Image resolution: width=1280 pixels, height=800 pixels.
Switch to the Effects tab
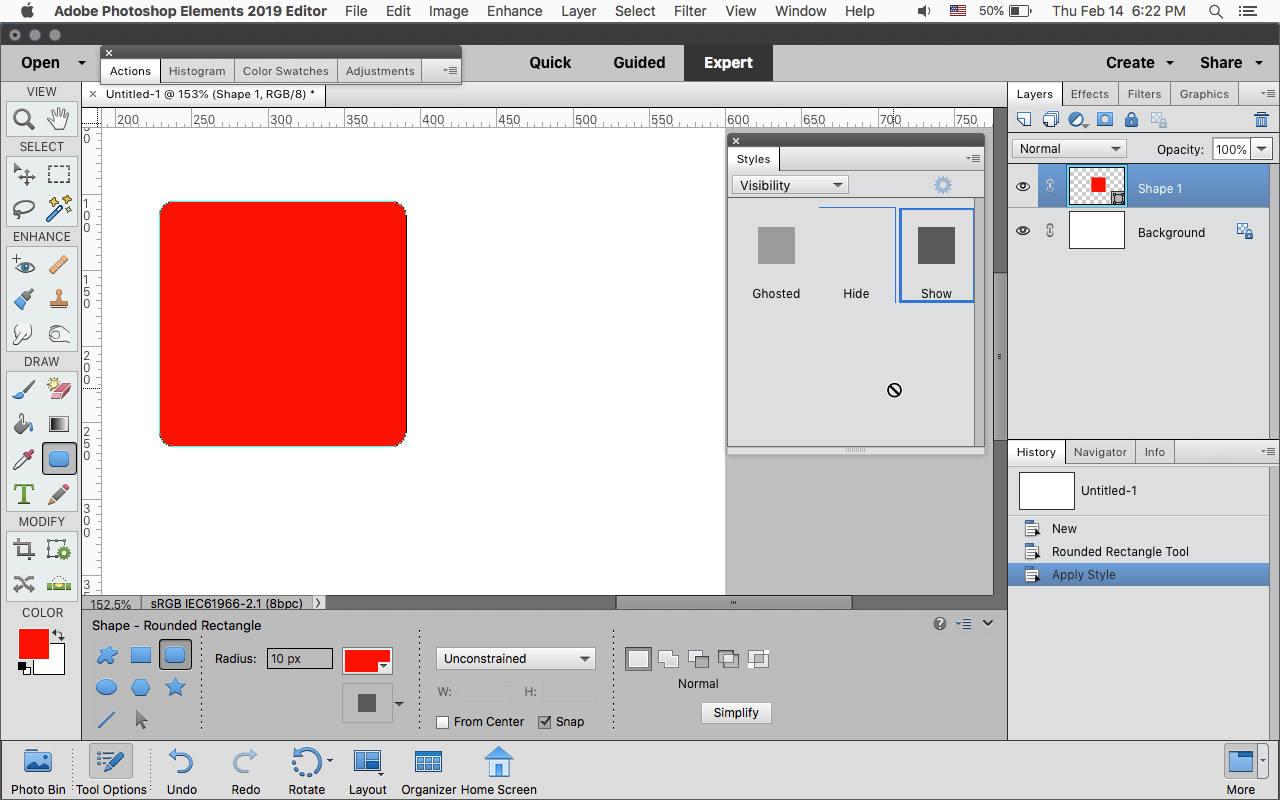click(x=1089, y=94)
